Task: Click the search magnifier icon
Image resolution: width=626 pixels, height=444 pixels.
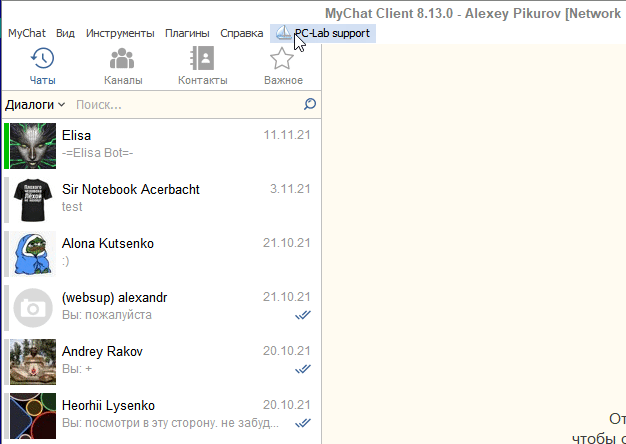Action: click(x=310, y=104)
